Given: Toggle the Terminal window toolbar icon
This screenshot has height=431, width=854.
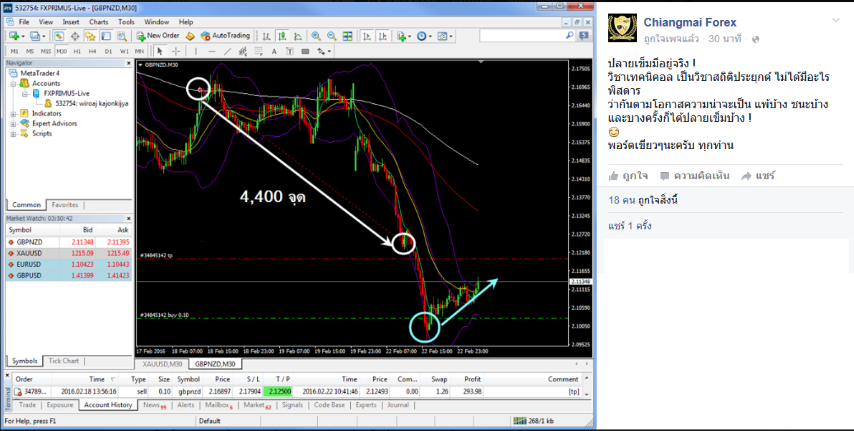Looking at the screenshot, I should [x=106, y=36].
